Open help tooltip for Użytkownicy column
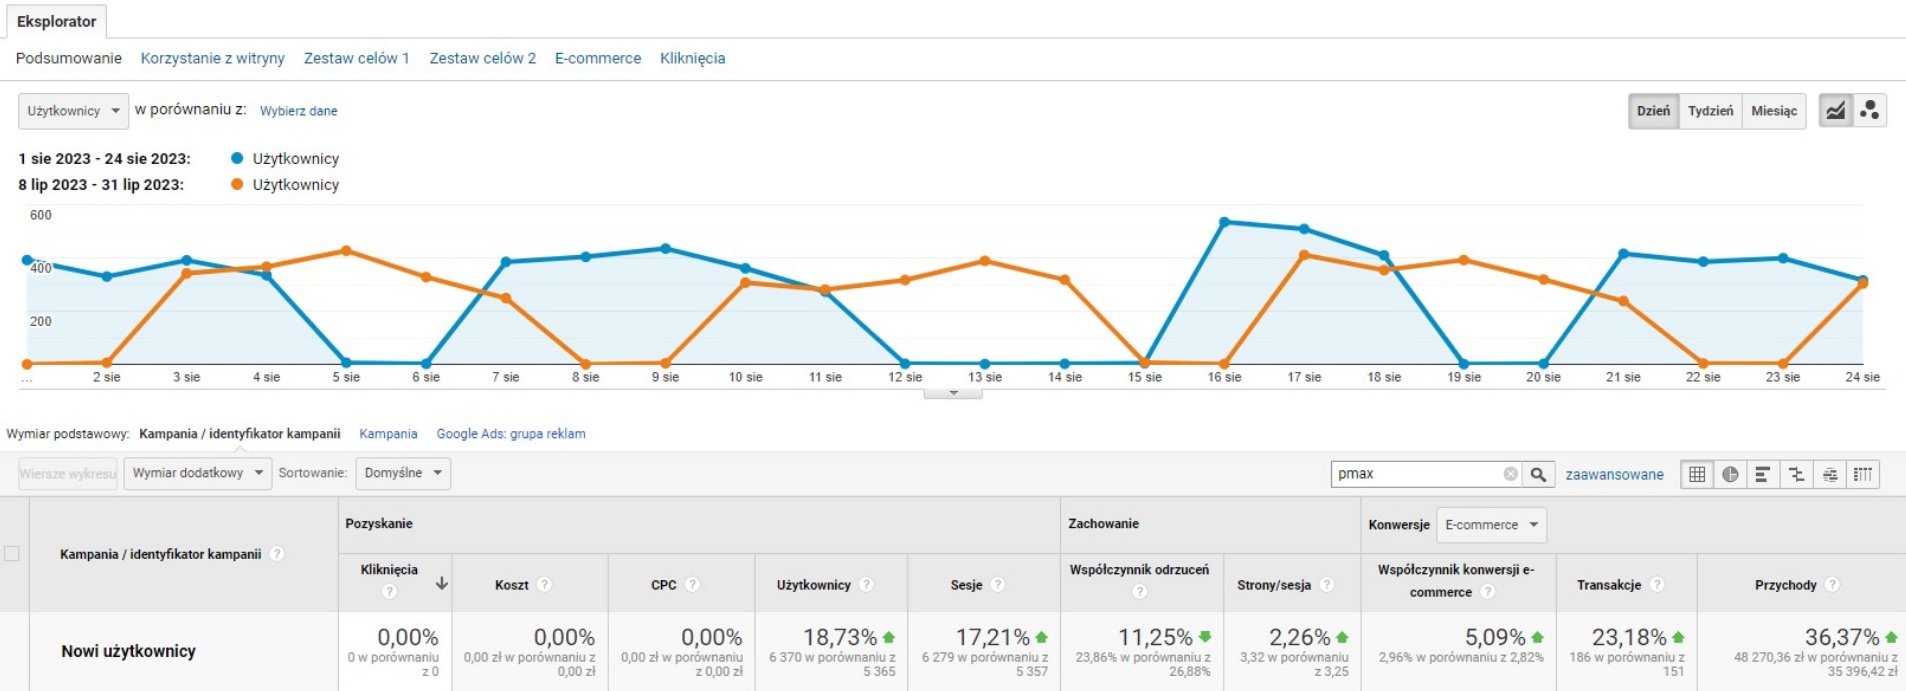 866,585
